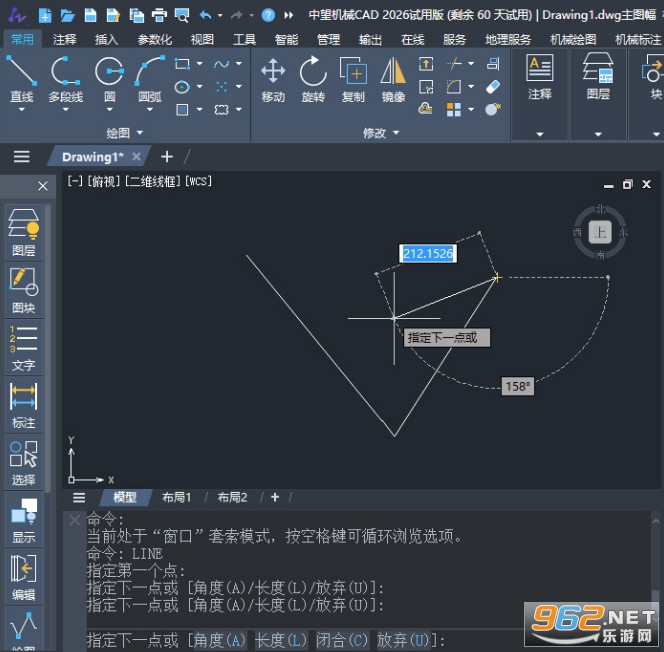This screenshot has width=664, height=652.
Task: Open dropdown arrow under 直线
Action: [22, 110]
